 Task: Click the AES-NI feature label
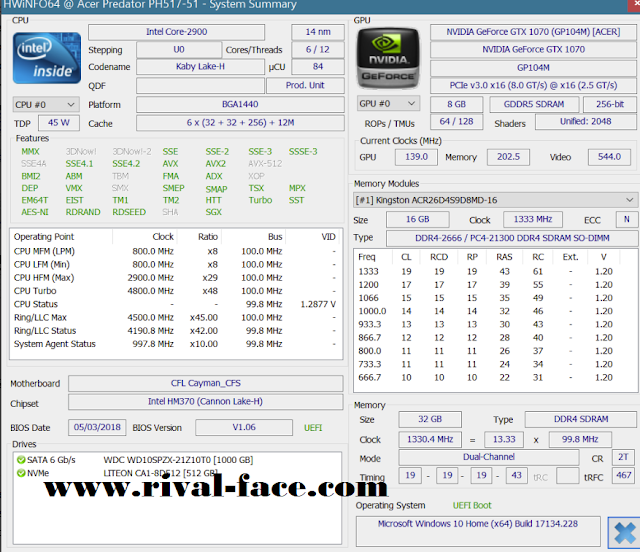(35, 212)
